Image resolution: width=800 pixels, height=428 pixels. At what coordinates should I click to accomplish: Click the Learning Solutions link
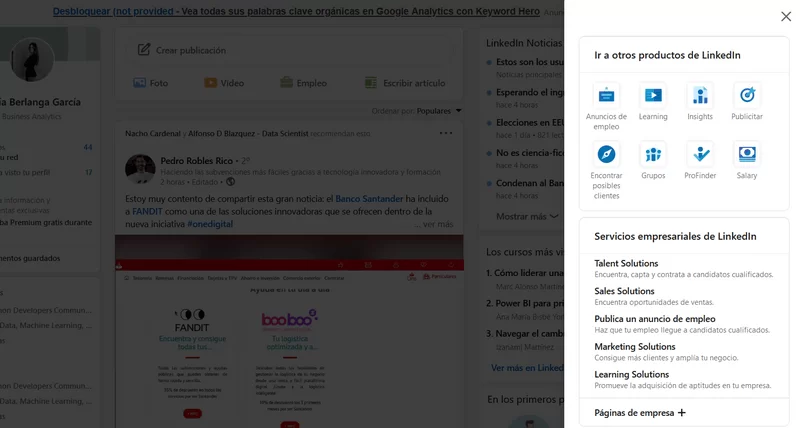point(632,374)
